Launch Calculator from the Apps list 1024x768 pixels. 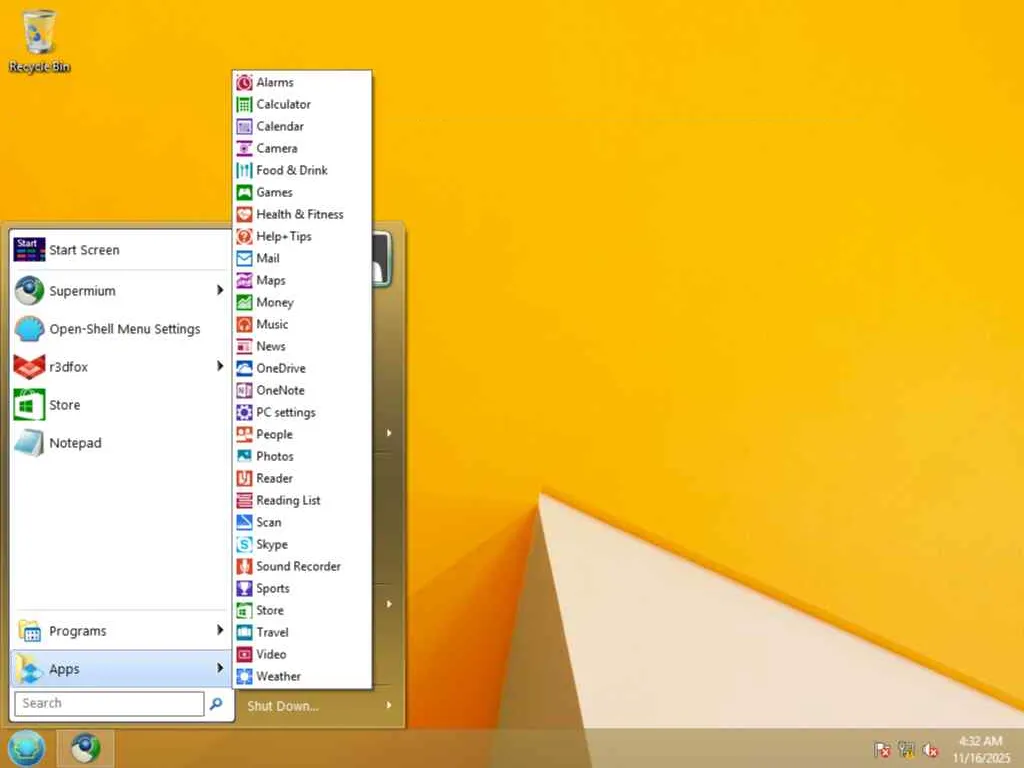coord(302,104)
